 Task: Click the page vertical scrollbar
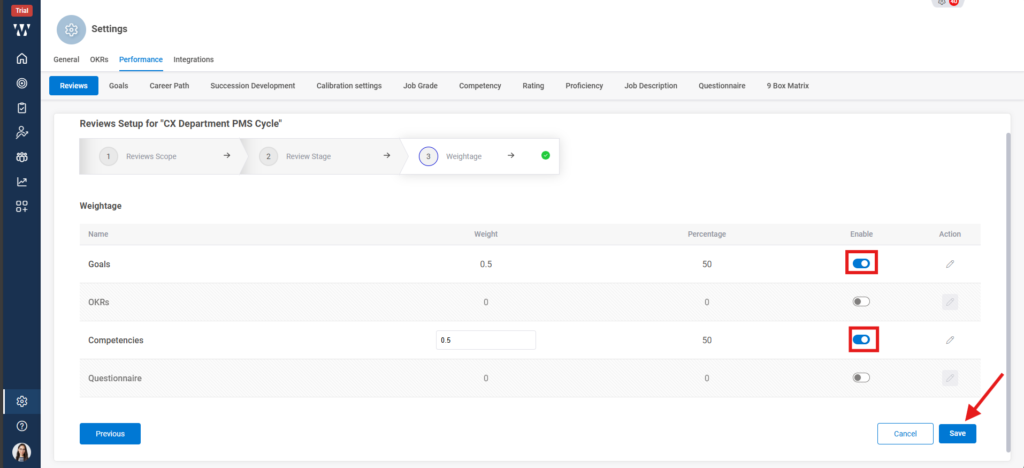(1008, 290)
